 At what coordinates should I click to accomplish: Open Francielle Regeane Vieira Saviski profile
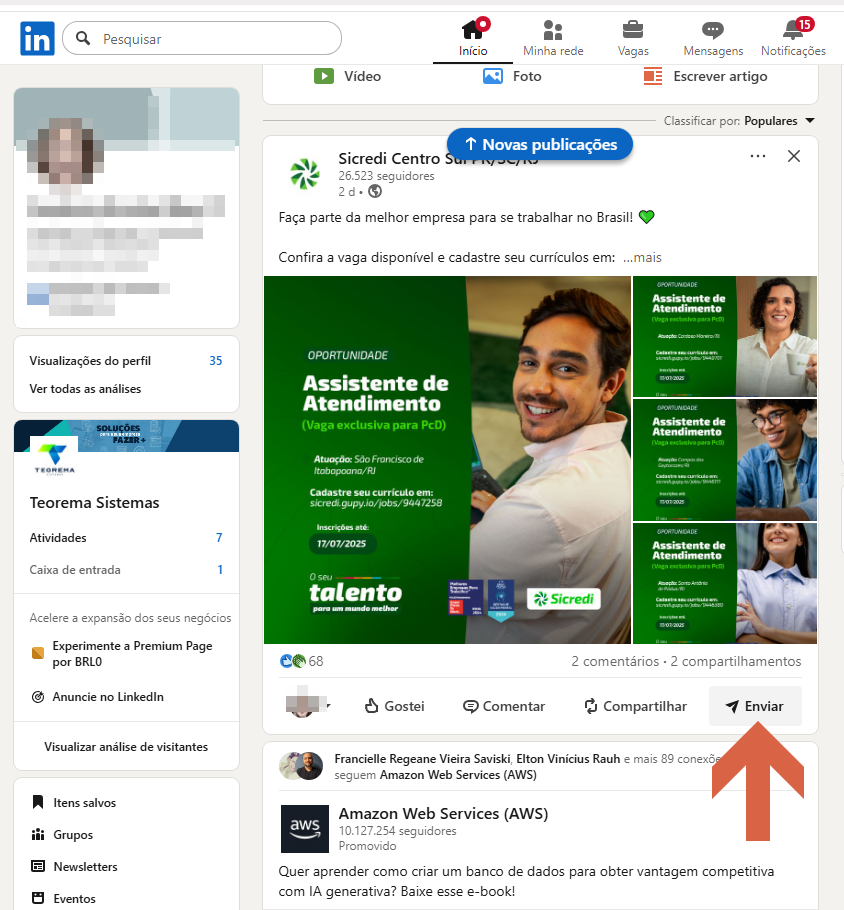pyautogui.click(x=422, y=759)
